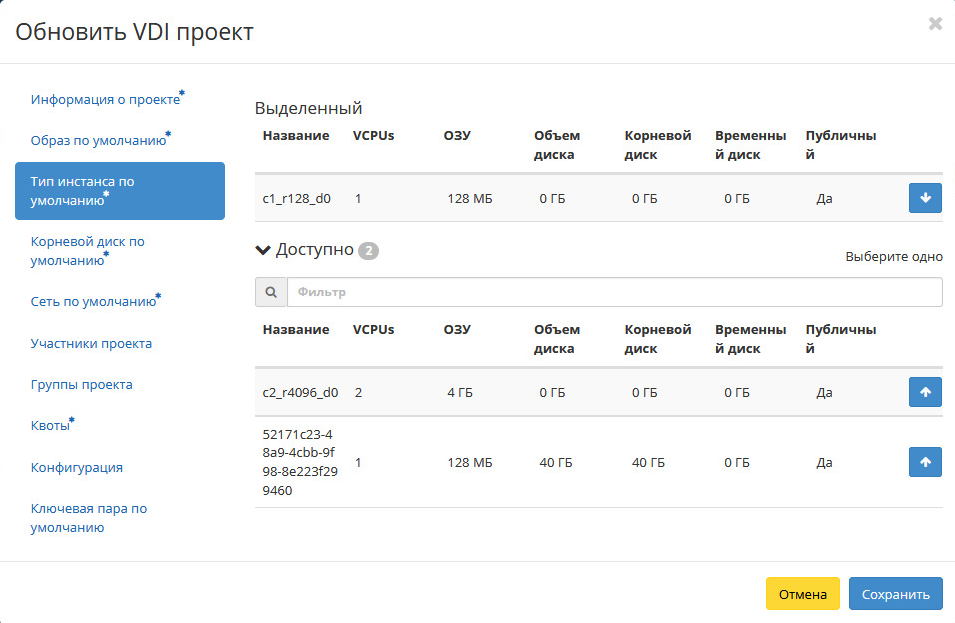Click the filter search magnifier icon
The width and height of the screenshot is (955, 623).
click(271, 292)
